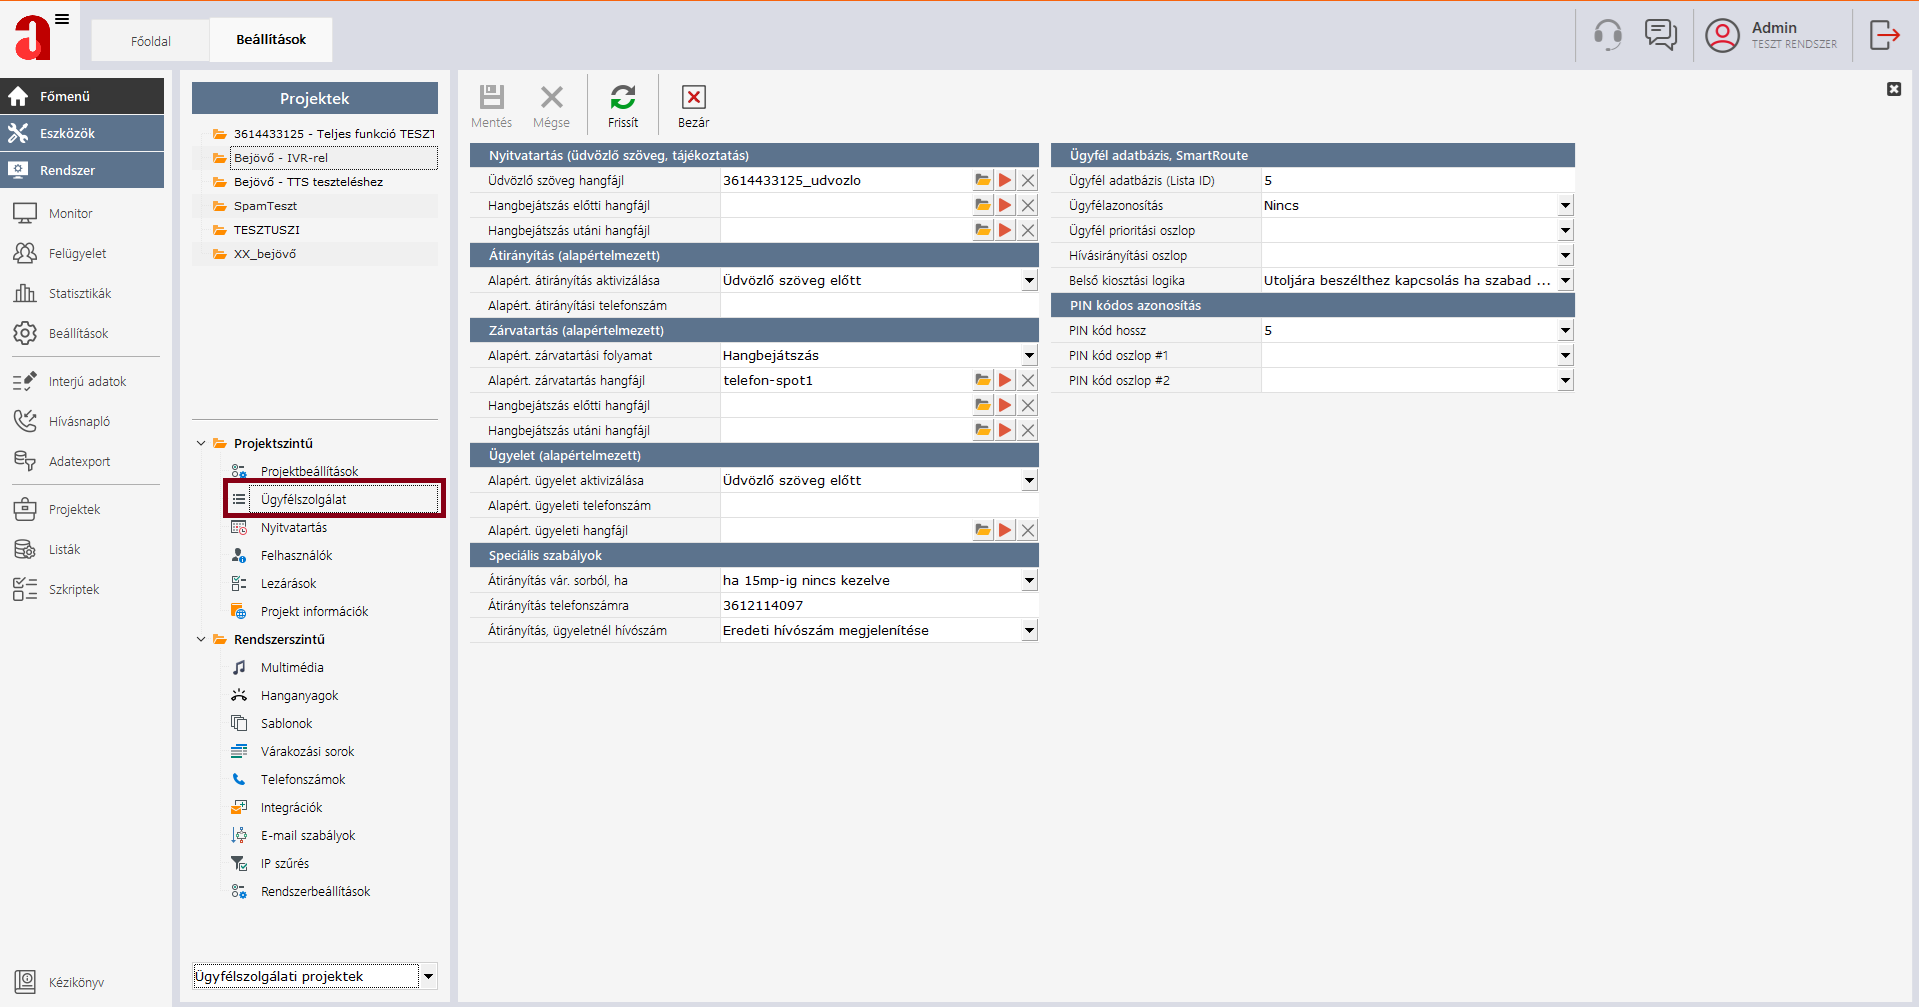Open the PIN kód hossz dropdown

(x=1565, y=330)
